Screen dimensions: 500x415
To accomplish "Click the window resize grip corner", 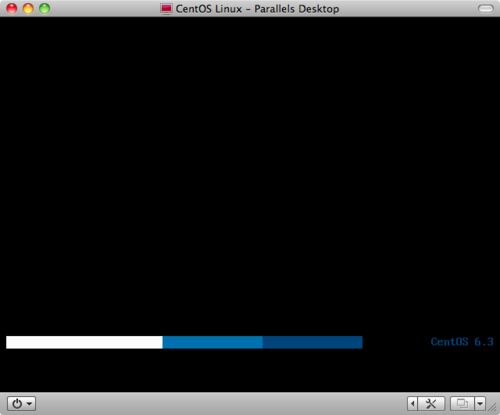I will click(x=493, y=408).
